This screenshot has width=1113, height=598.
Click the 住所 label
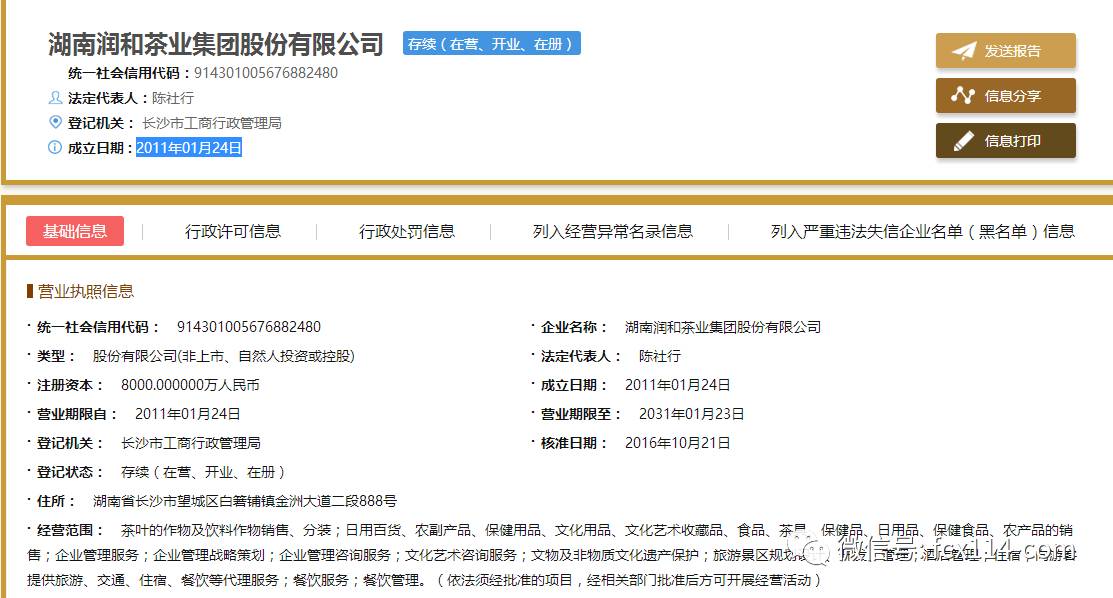coord(55,501)
